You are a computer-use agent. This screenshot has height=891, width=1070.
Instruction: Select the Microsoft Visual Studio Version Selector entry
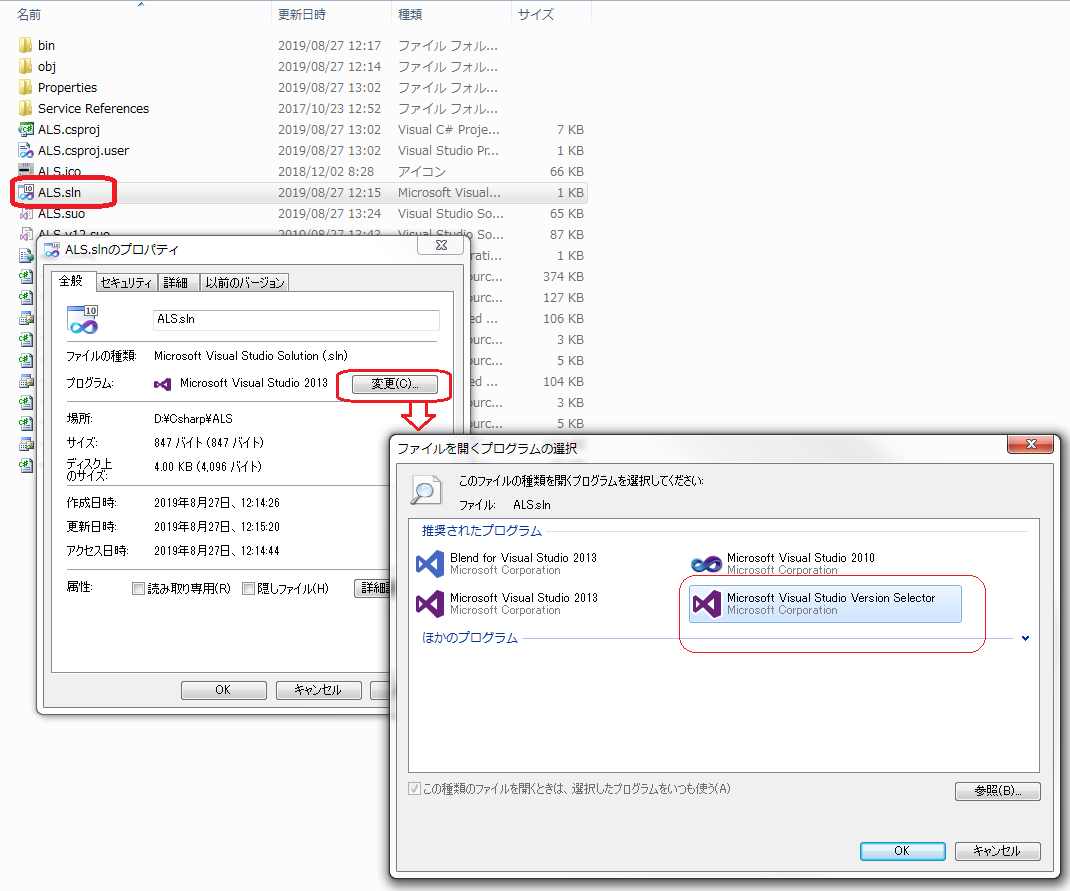click(x=825, y=604)
